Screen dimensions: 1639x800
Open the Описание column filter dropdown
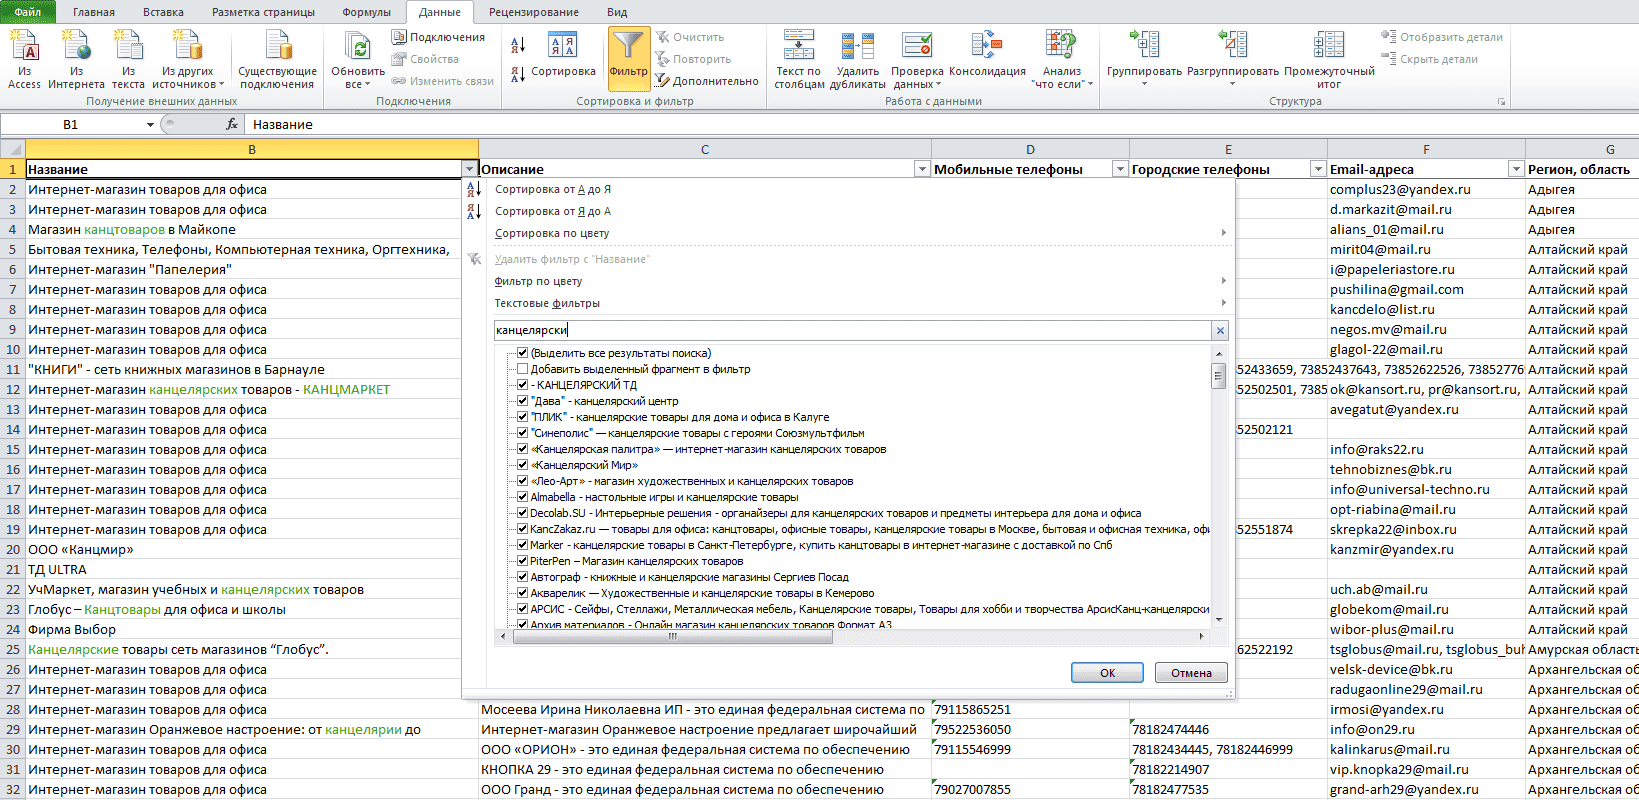(922, 169)
